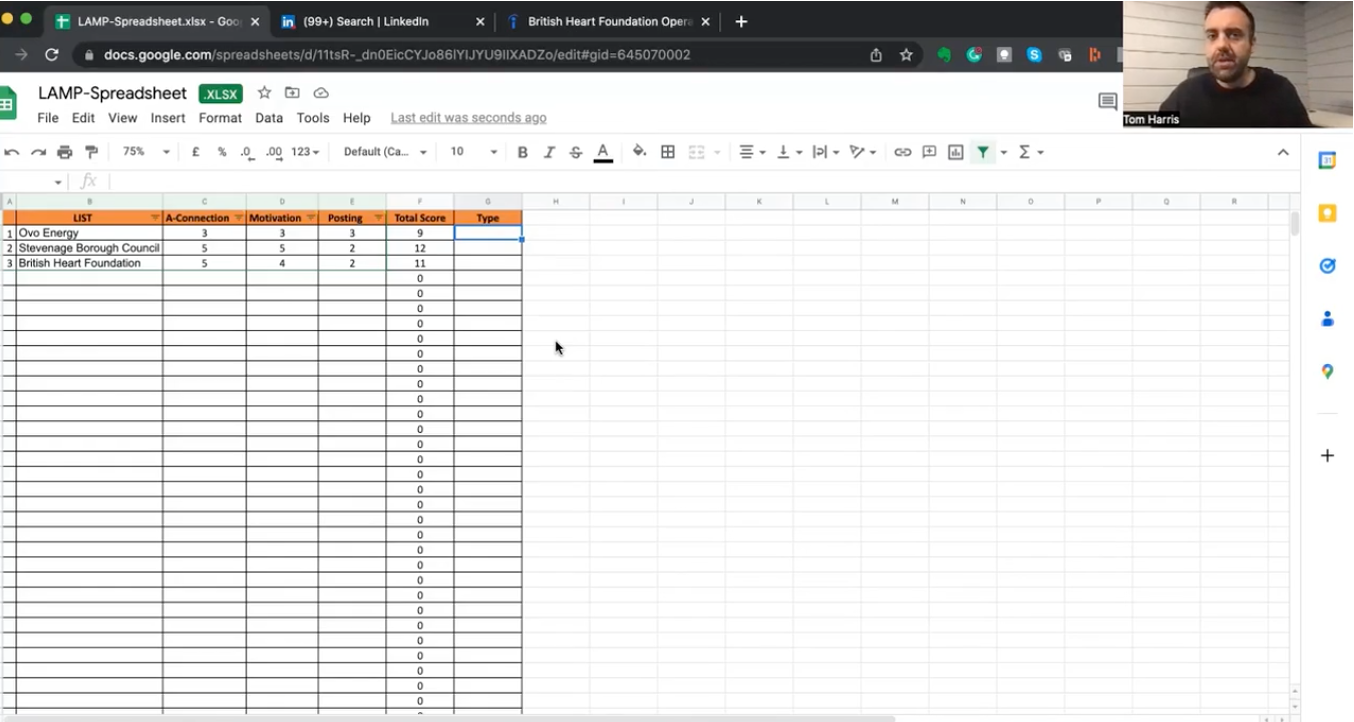The height and width of the screenshot is (722, 1354).
Task: Open the File menu
Action: pos(48,118)
